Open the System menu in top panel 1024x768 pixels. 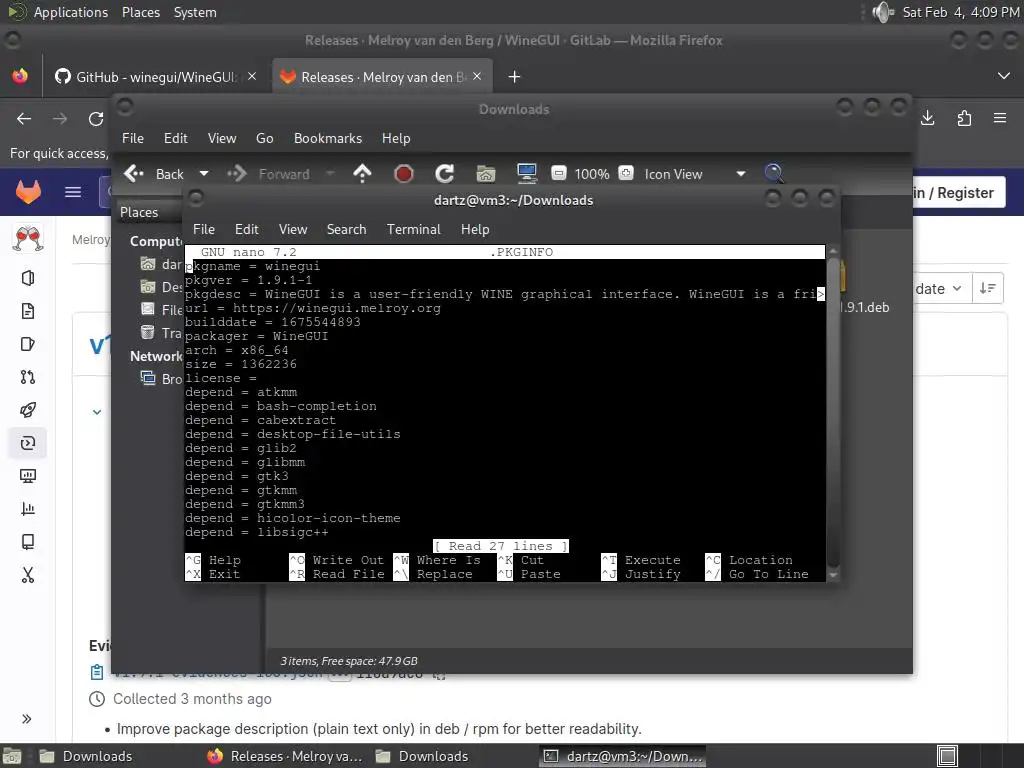point(195,12)
